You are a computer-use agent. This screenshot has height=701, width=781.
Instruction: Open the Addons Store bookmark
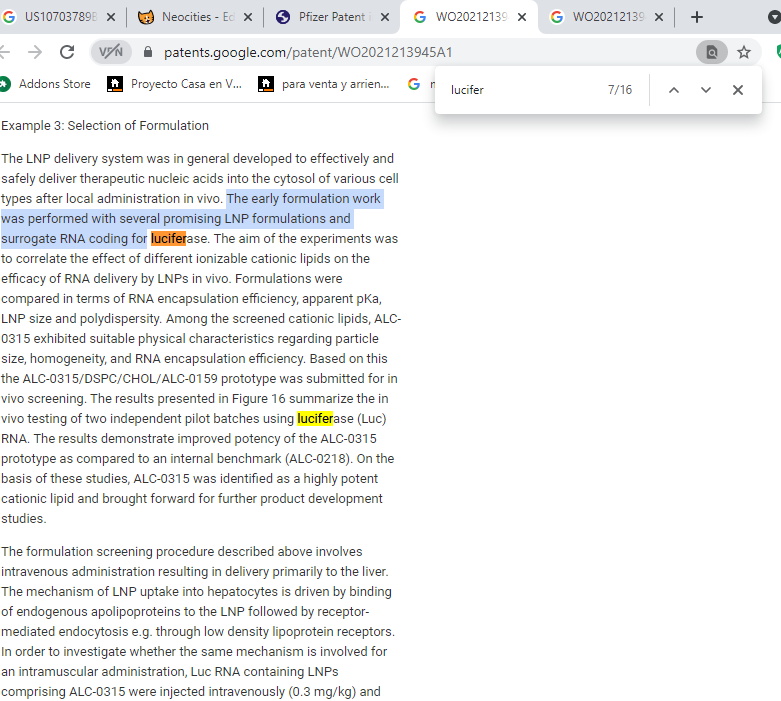click(45, 84)
